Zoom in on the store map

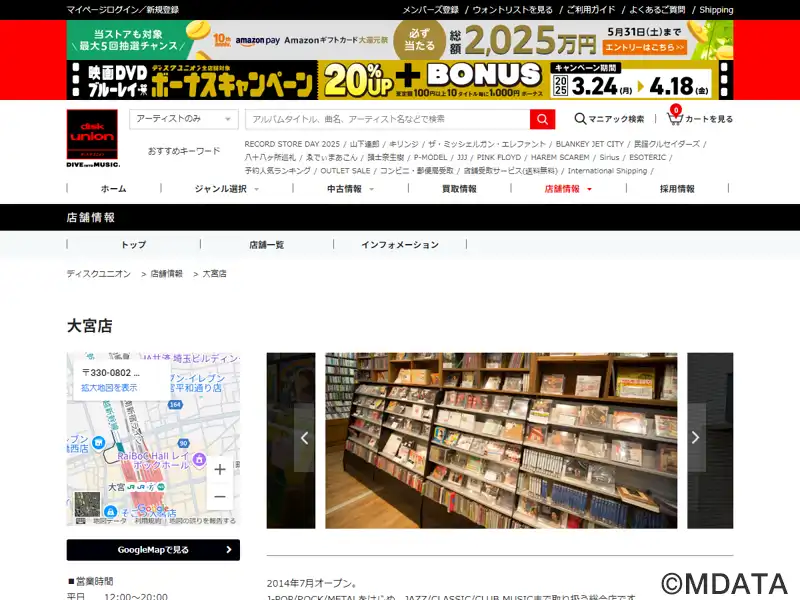tap(220, 469)
